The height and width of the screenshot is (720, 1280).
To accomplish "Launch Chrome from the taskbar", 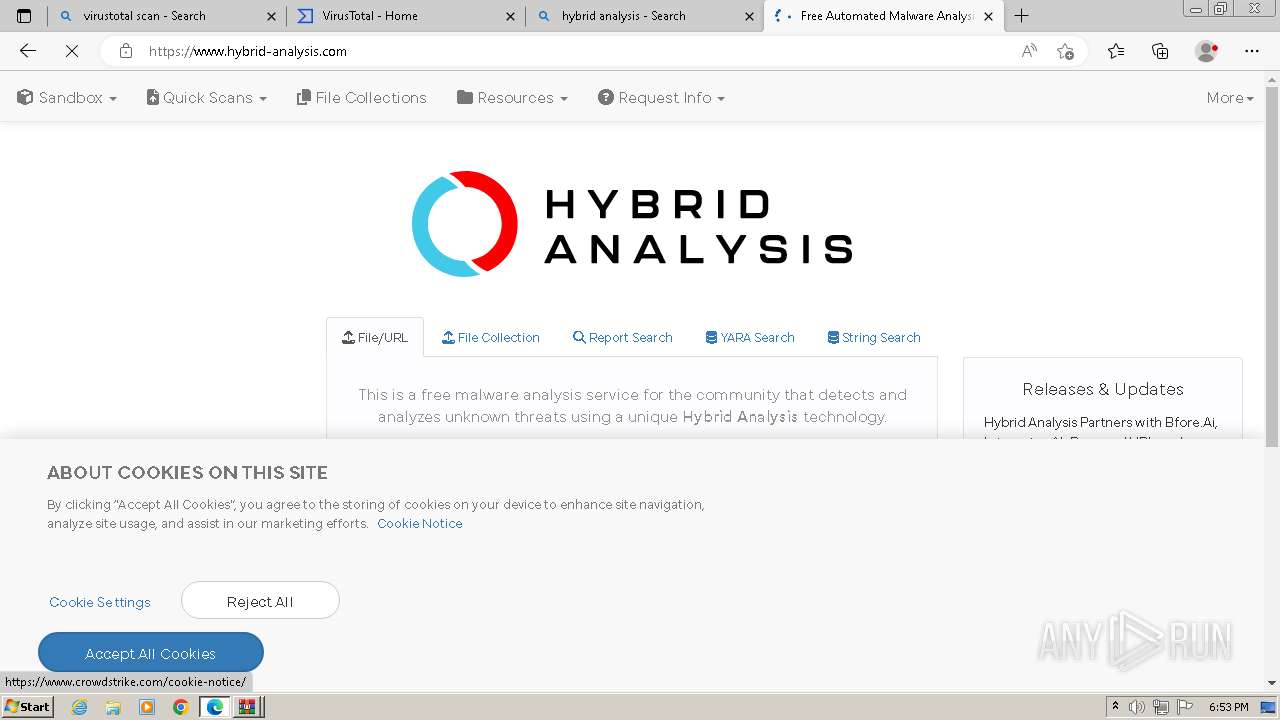I will click(x=180, y=707).
